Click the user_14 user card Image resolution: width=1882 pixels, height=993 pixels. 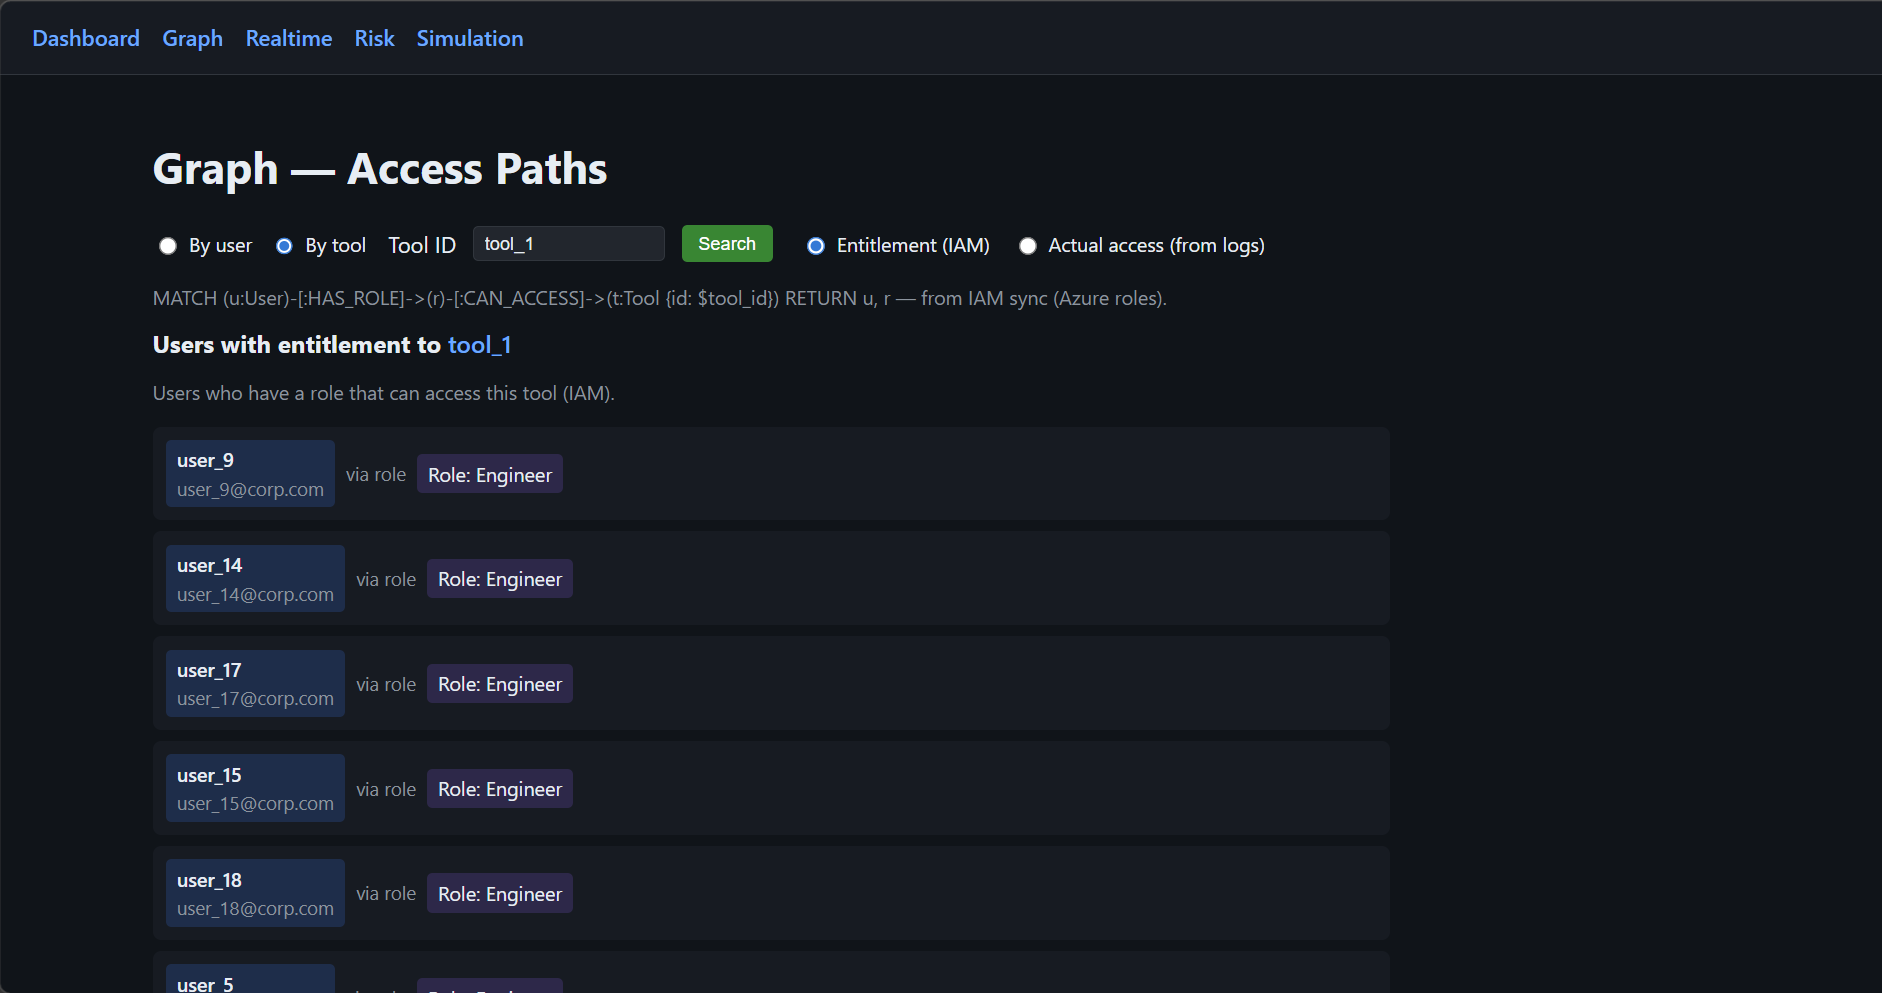pyautogui.click(x=255, y=578)
